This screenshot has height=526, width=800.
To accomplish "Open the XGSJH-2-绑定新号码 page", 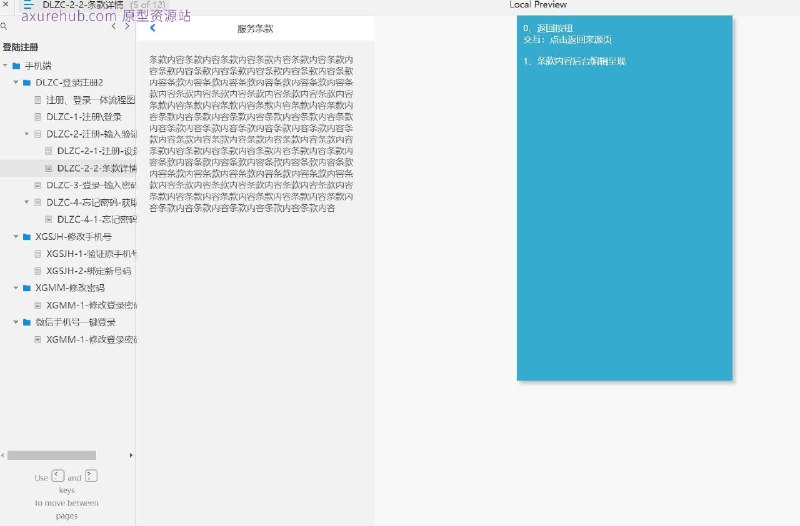I will (88, 270).
